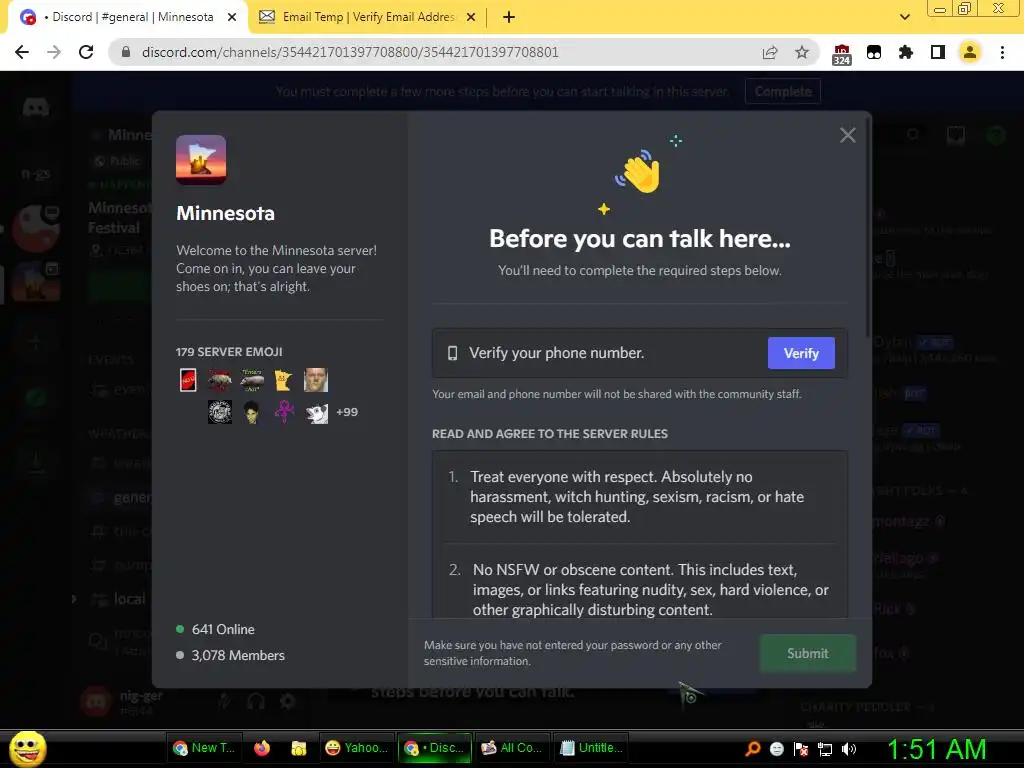Click the round black seal emoji
This screenshot has height=768, width=1024.
(219, 412)
